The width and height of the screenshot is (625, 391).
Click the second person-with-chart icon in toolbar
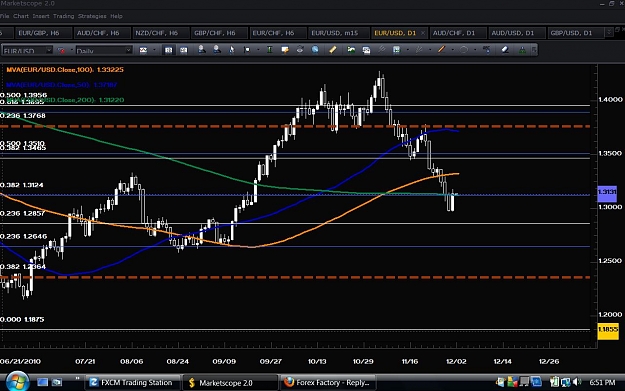(x=216, y=49)
